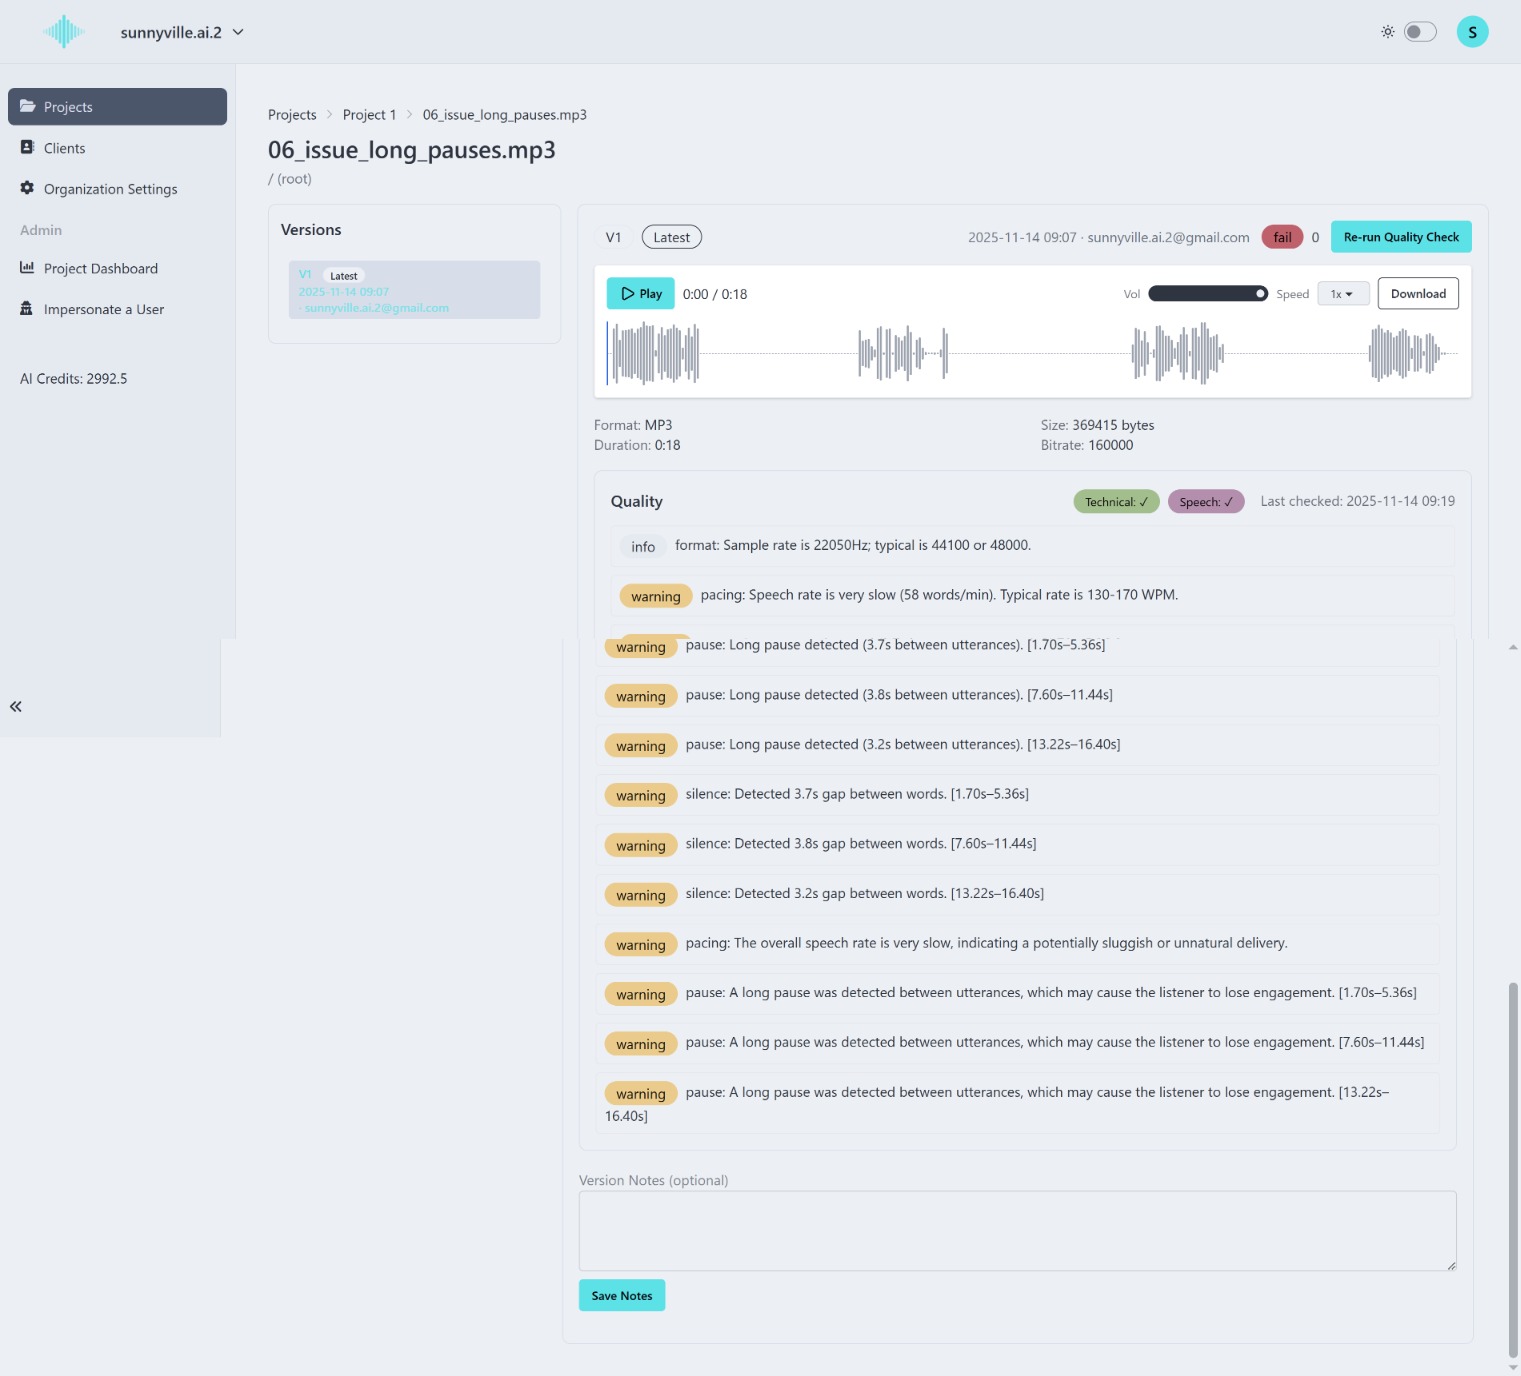
Task: Click the Play icon to start audio playback
Action: [x=628, y=293]
